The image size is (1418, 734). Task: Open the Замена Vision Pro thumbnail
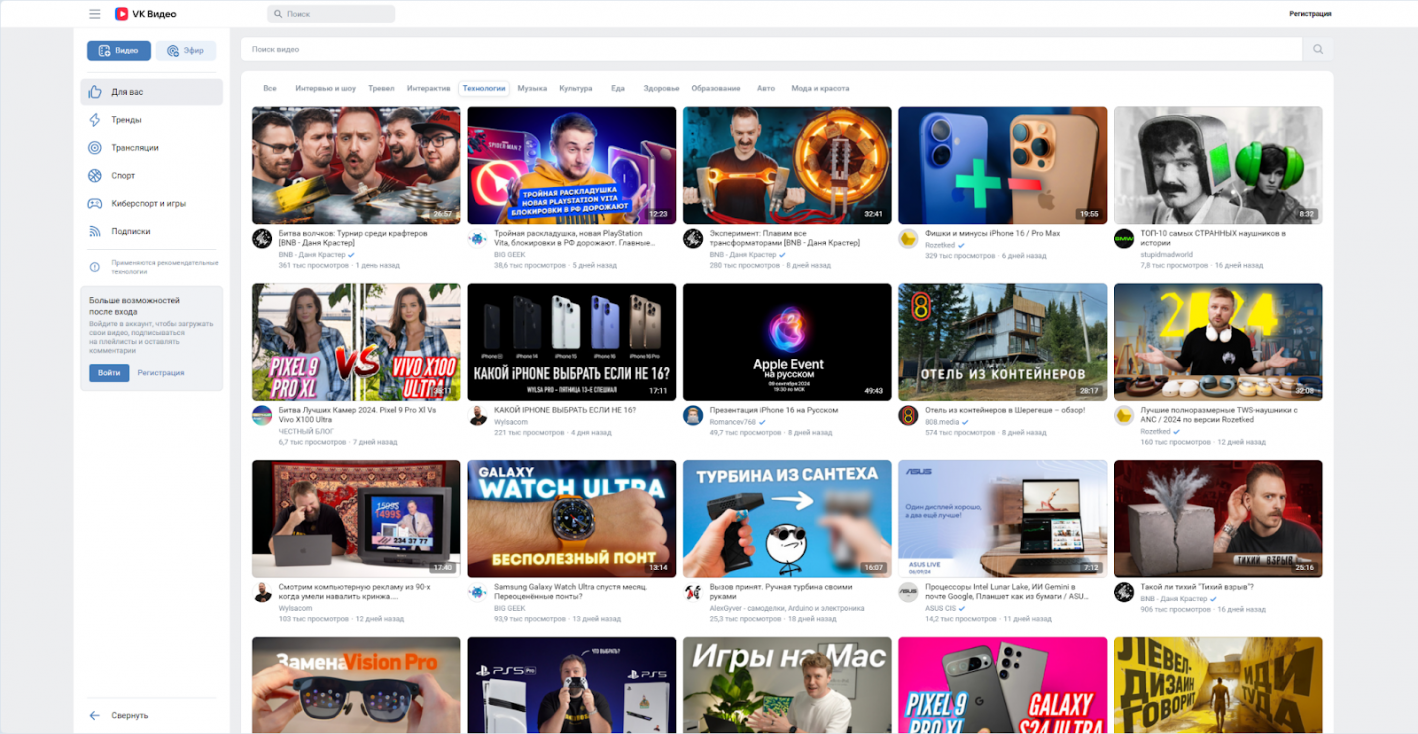(x=356, y=685)
